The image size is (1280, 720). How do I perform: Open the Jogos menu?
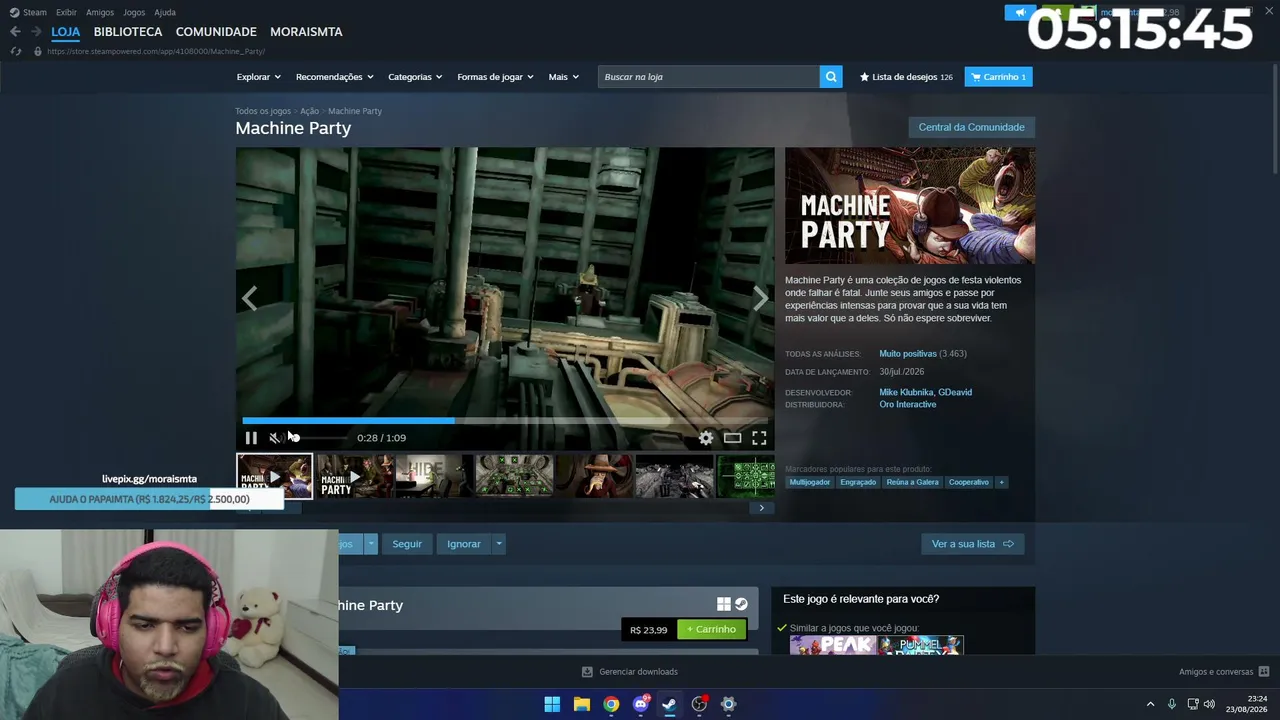coord(134,12)
